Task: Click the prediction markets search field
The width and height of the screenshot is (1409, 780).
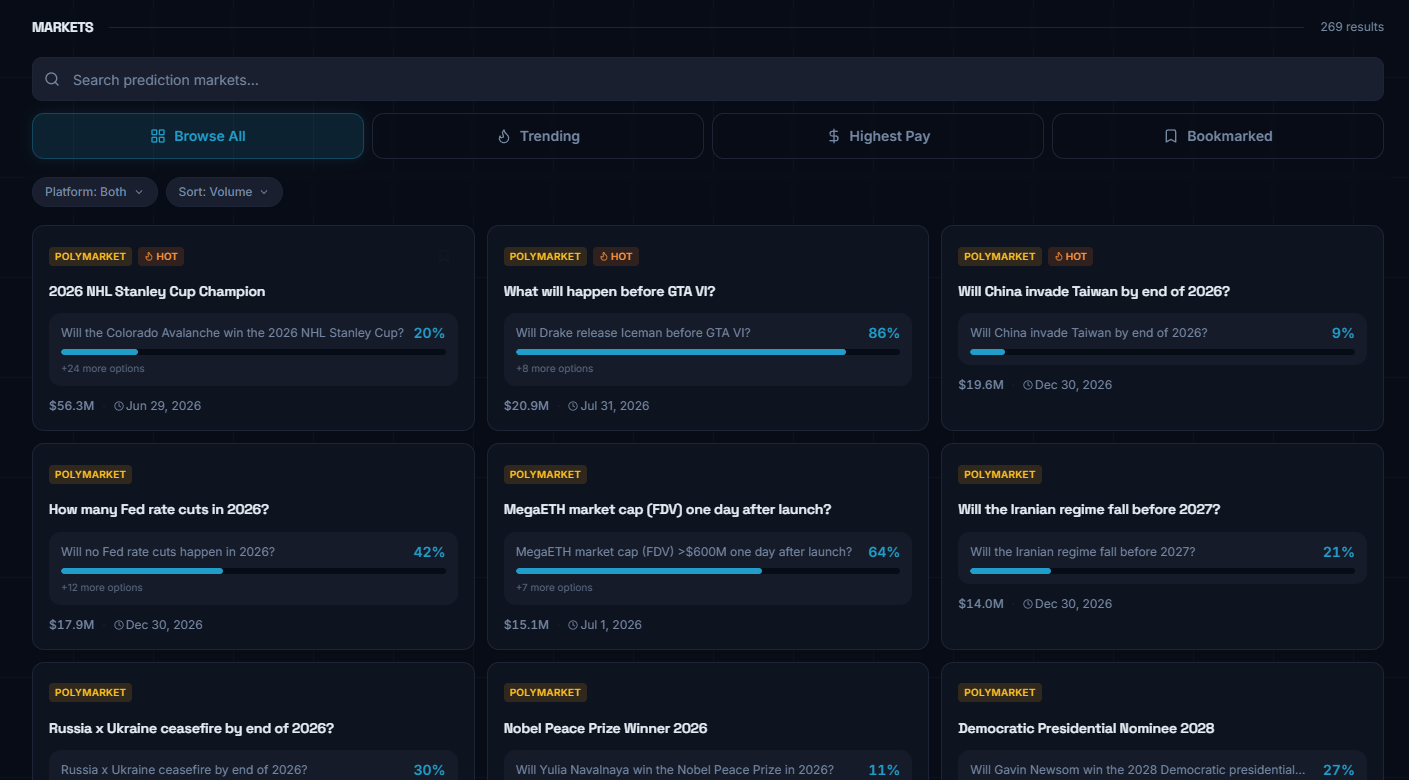Action: point(700,79)
